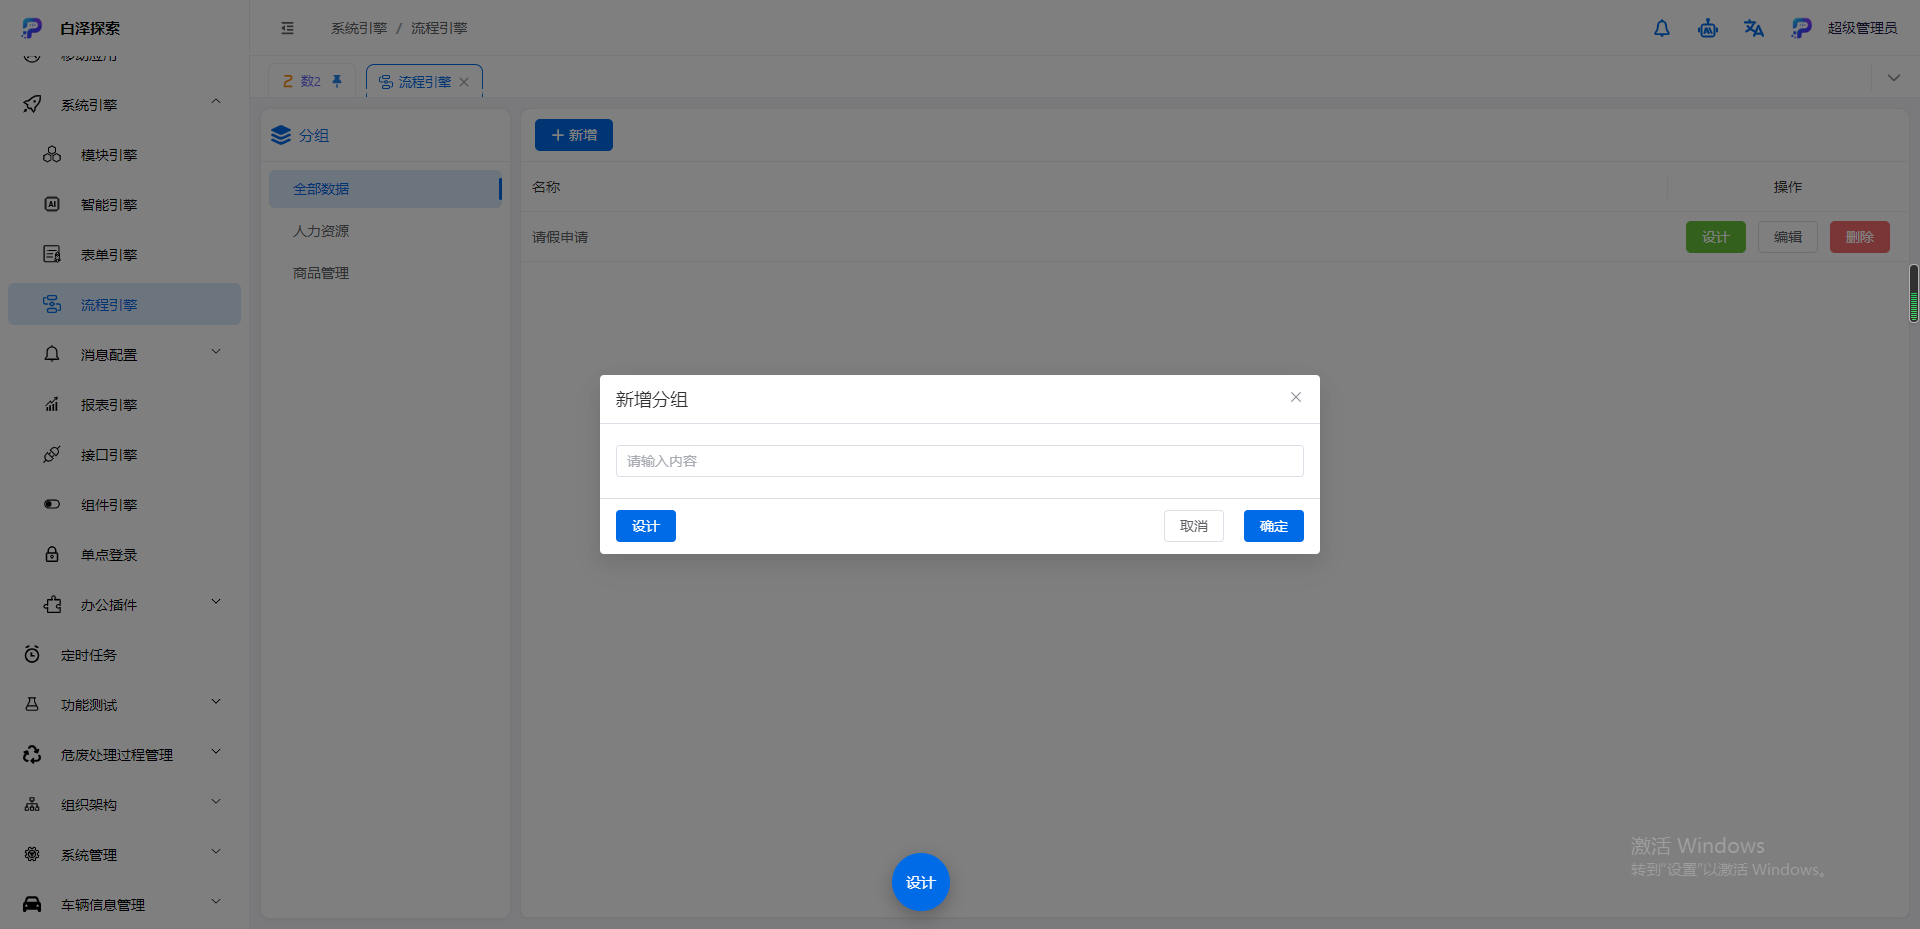Expand the 消息配置 submenu chevron
Screen dimensions: 1920x929
tap(216, 352)
